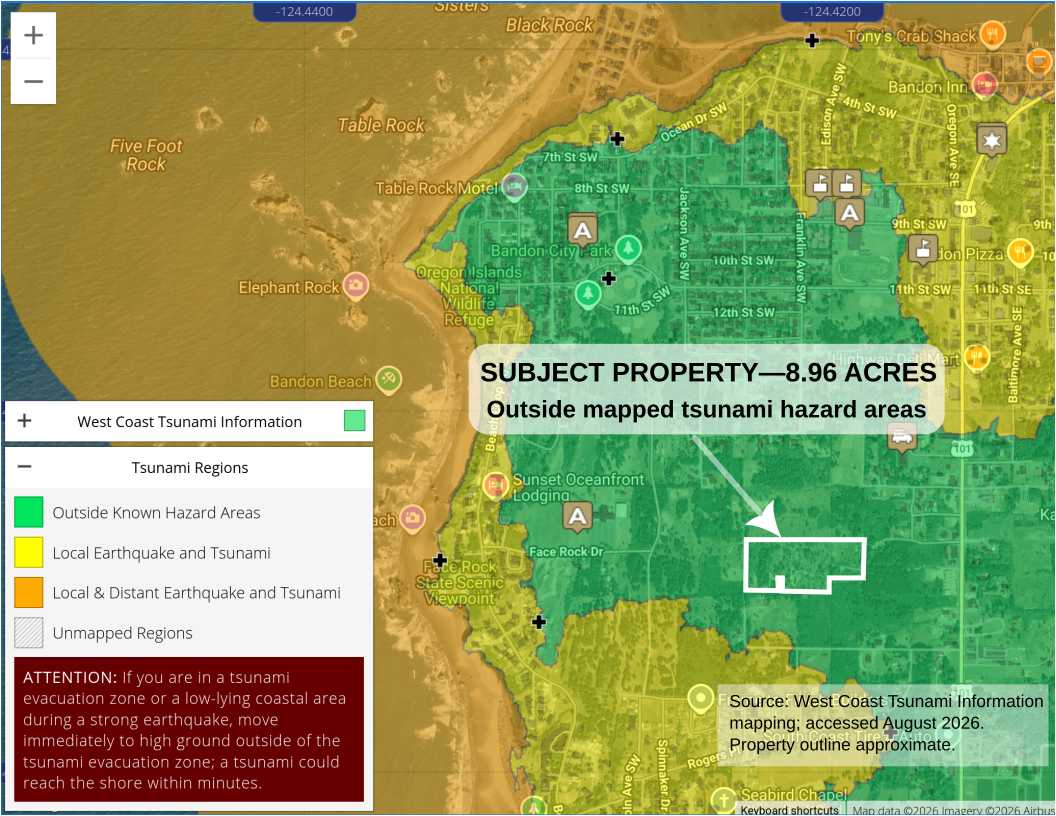Click the vehicle marker below Highway Deli Mart
The width and height of the screenshot is (1056, 816).
[x=902, y=438]
